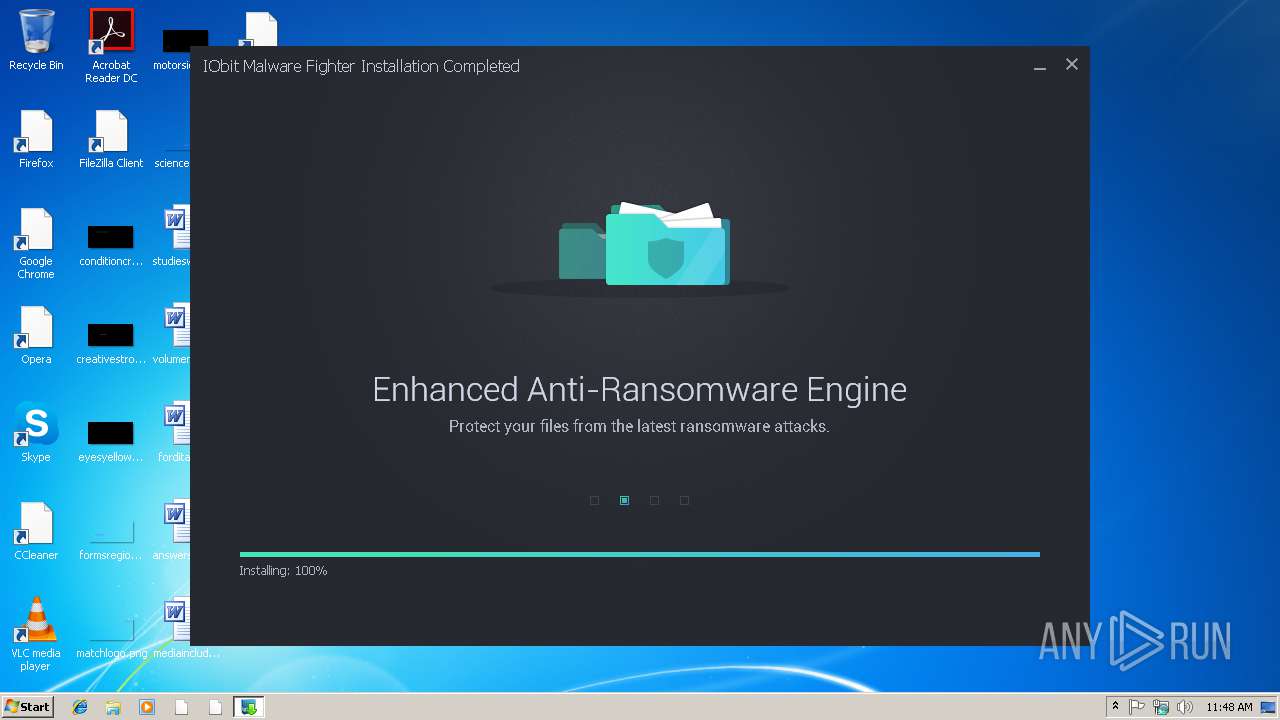Open Windows Explorer taskbar icon
Viewport: 1280px width, 720px height.
click(113, 707)
